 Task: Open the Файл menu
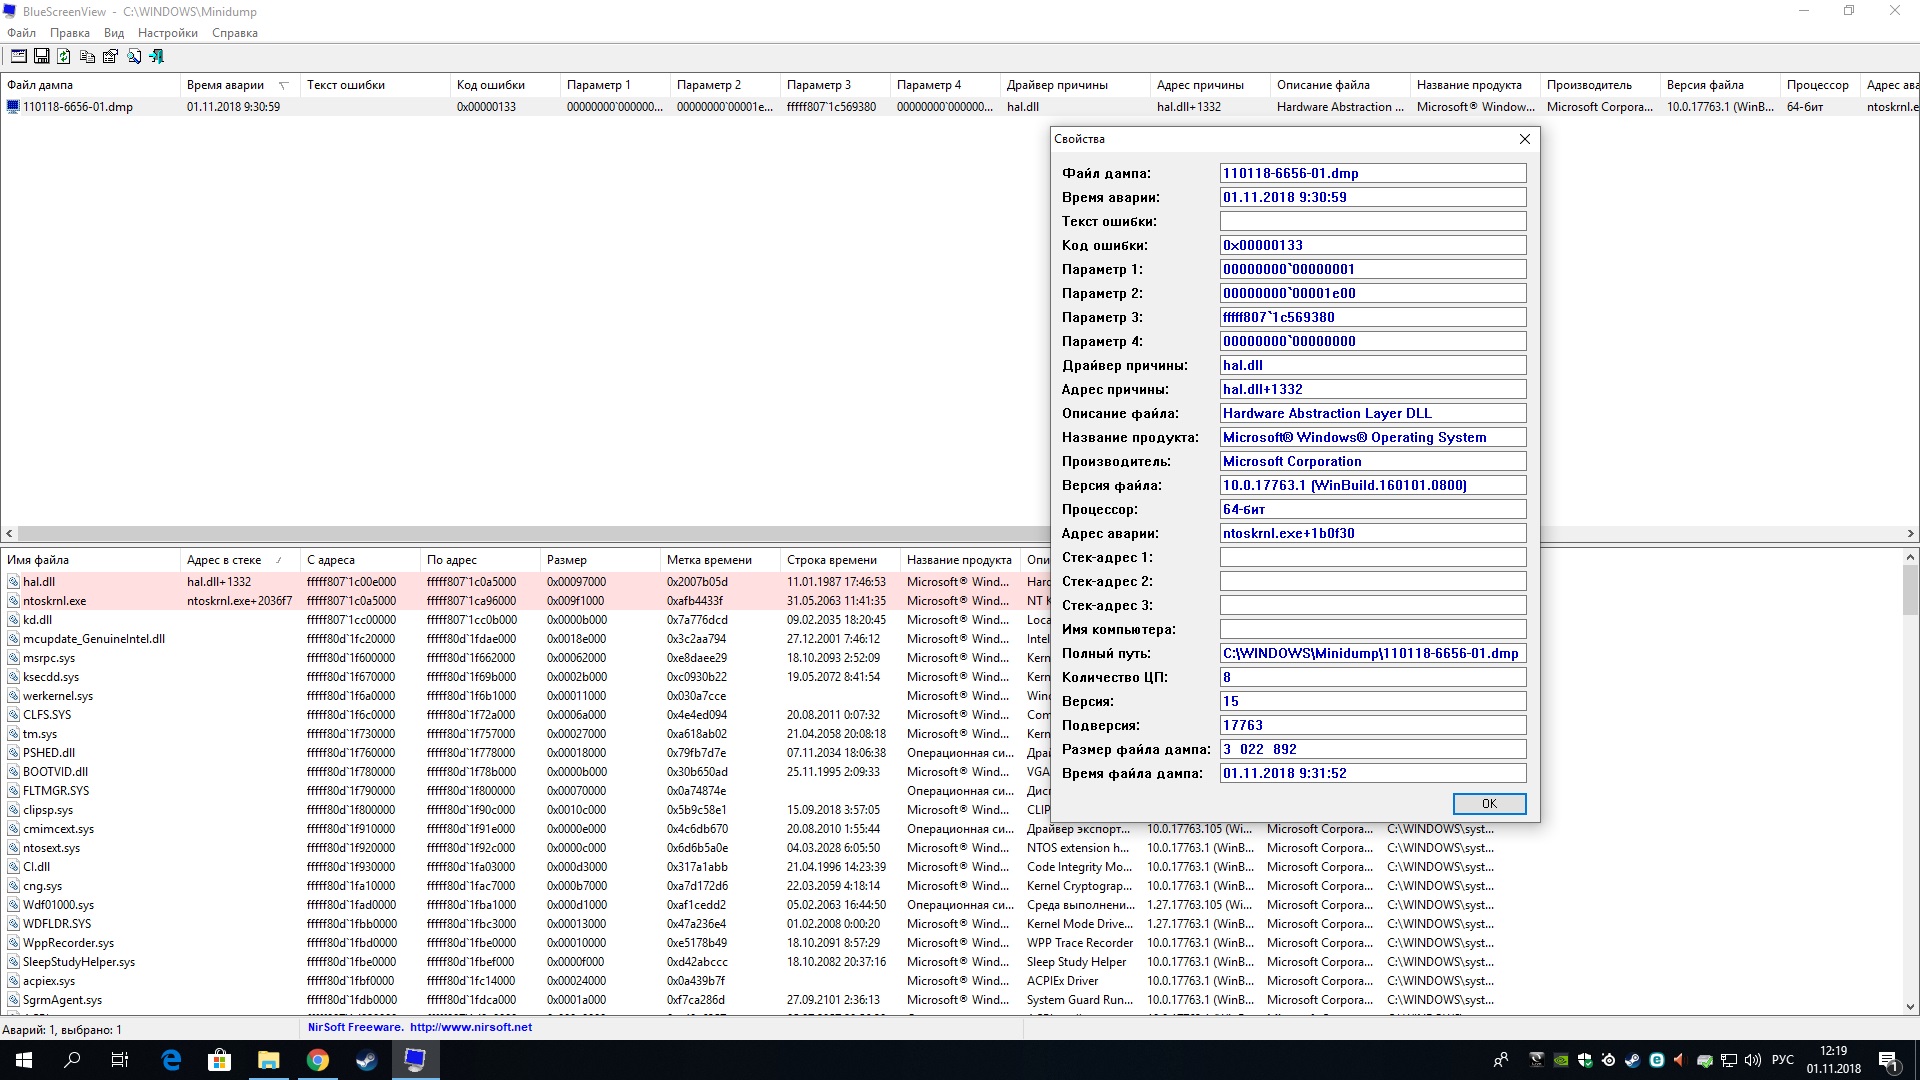[21, 33]
